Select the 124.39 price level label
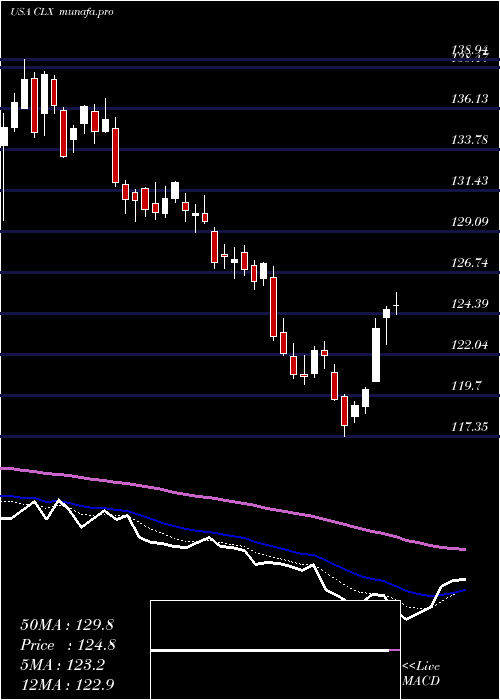The image size is (500, 700). pyautogui.click(x=469, y=304)
